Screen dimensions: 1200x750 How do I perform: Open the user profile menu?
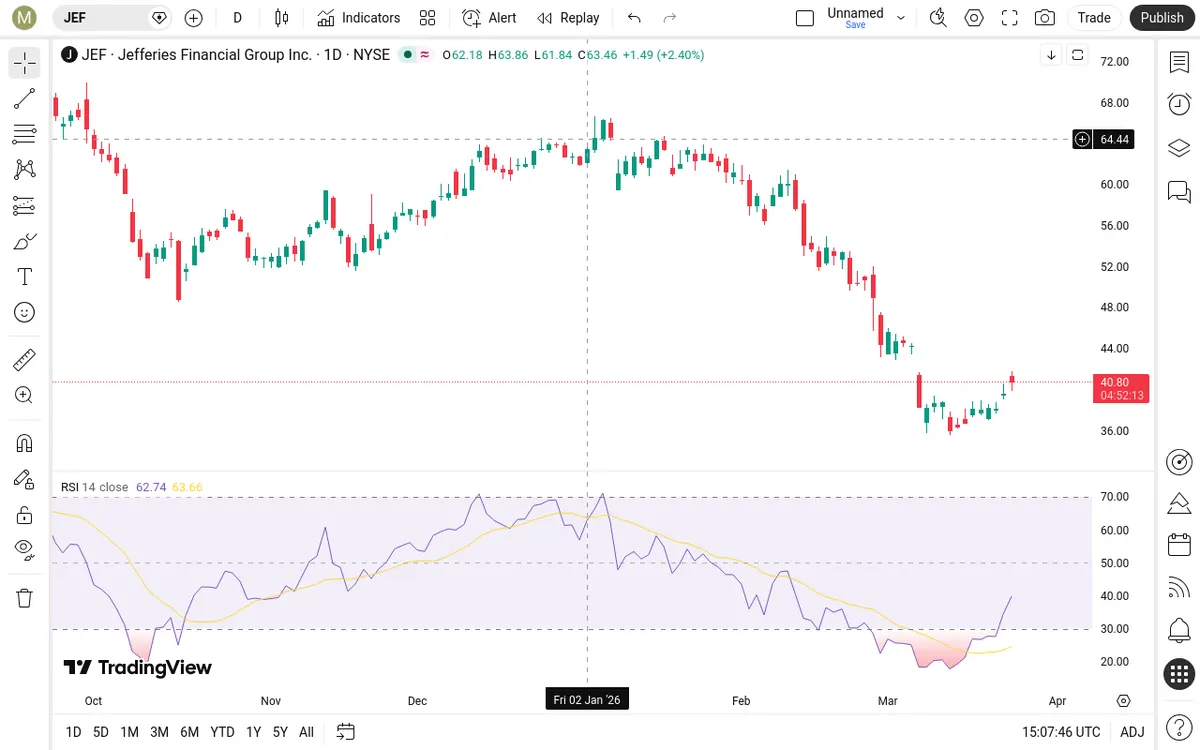[x=25, y=18]
